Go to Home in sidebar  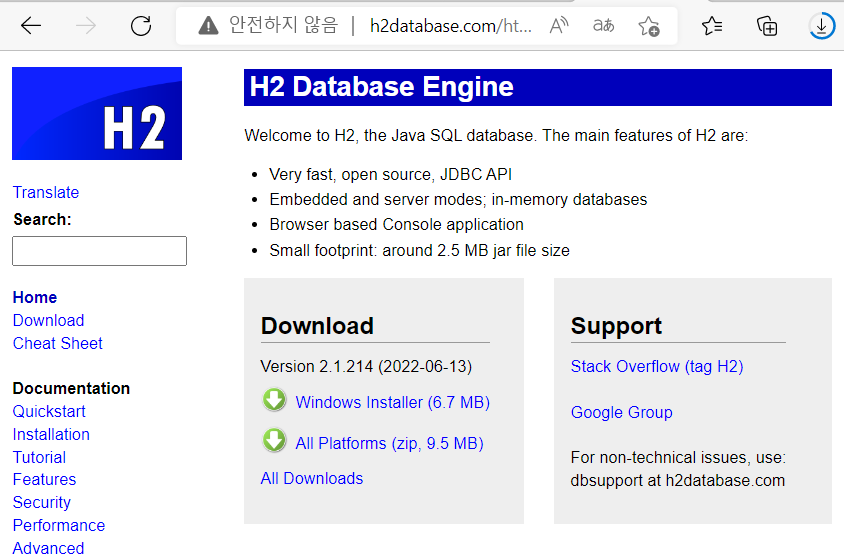pos(35,297)
